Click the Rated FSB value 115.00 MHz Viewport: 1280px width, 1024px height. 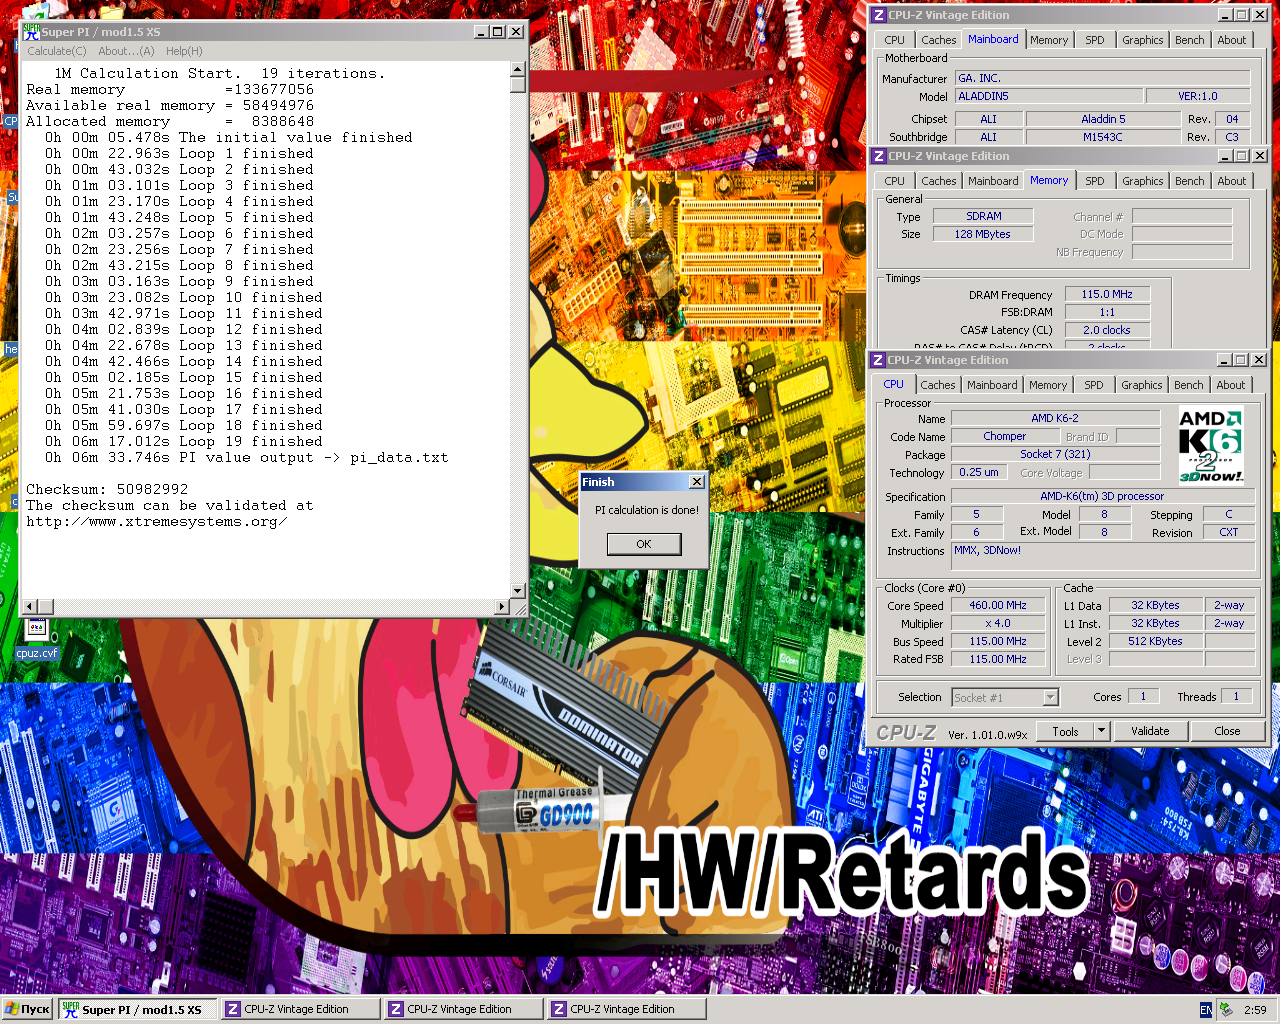998,659
